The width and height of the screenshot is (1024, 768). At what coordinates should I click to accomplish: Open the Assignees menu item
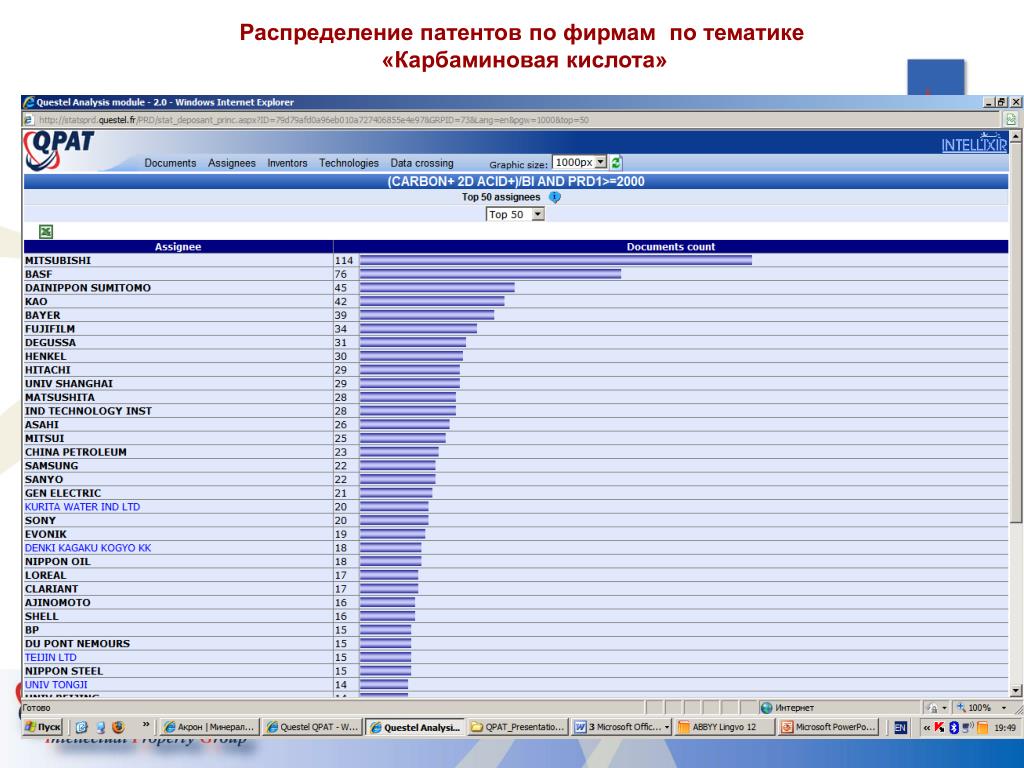(x=232, y=163)
